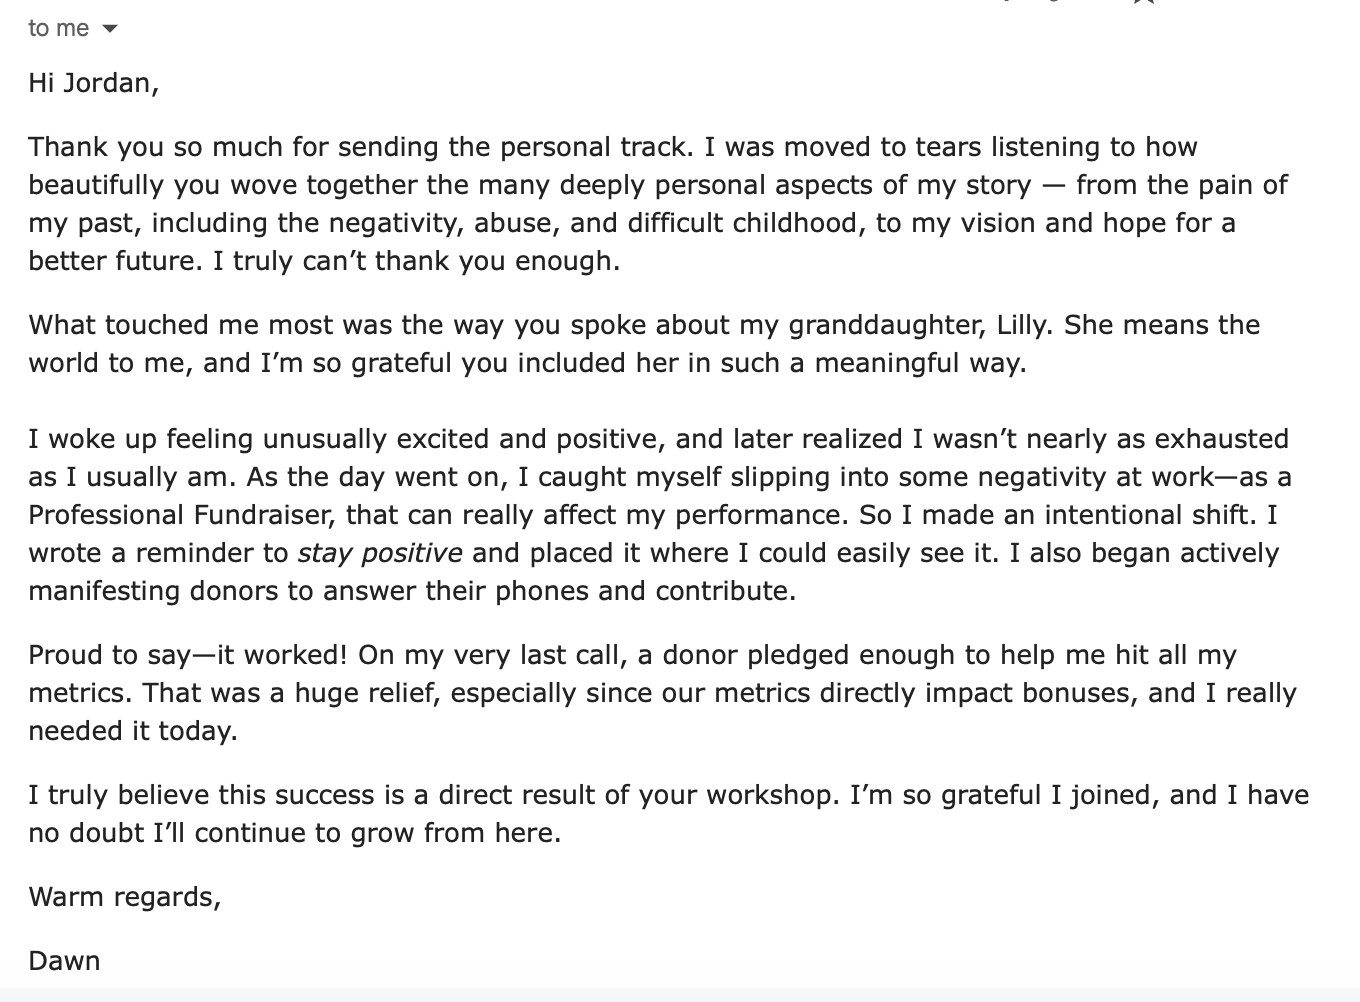Click the italic "stay positive" text
1360x1002 pixels.
(x=379, y=553)
